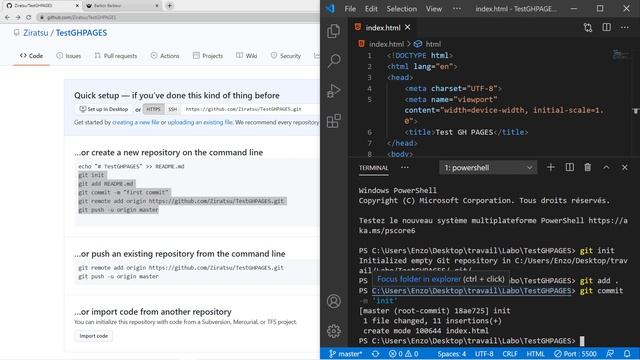Select the TERMINAL panel tab
640x360 pixels.
coord(373,168)
